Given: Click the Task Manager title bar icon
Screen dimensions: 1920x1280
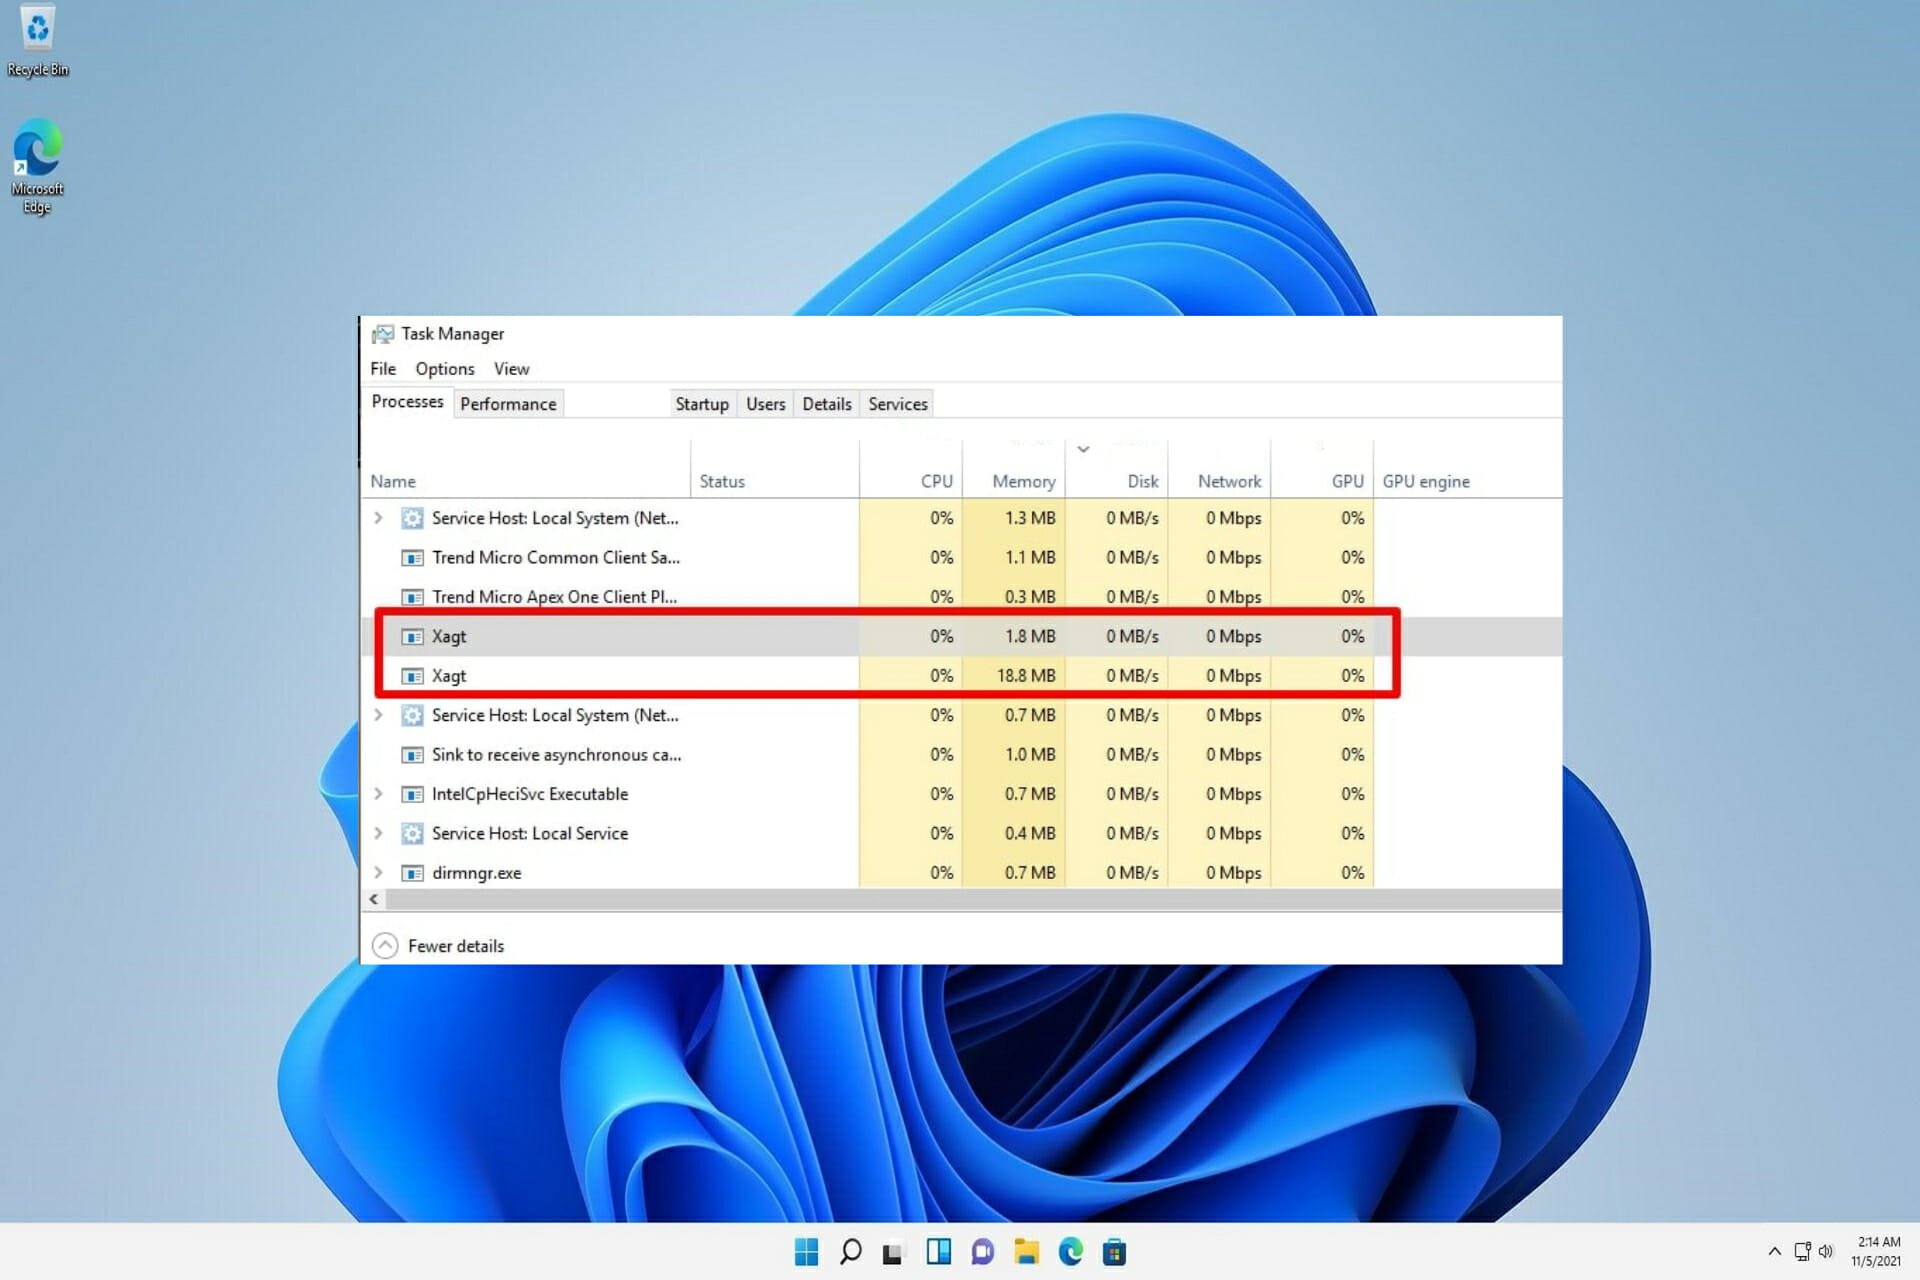Looking at the screenshot, I should pos(382,334).
